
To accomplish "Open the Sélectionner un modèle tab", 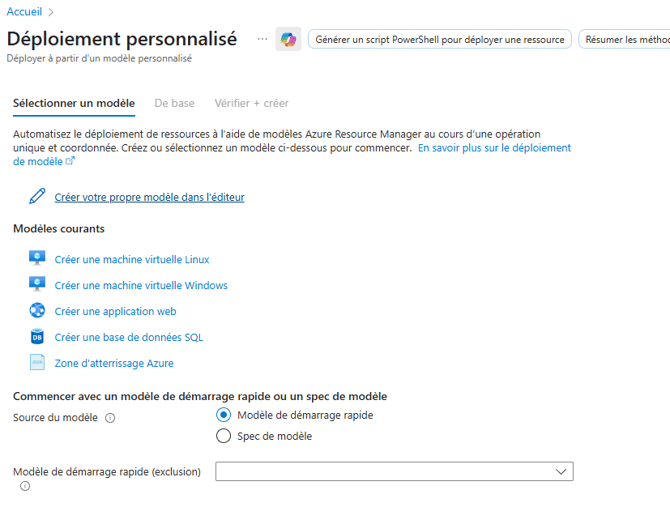I will 73,103.
